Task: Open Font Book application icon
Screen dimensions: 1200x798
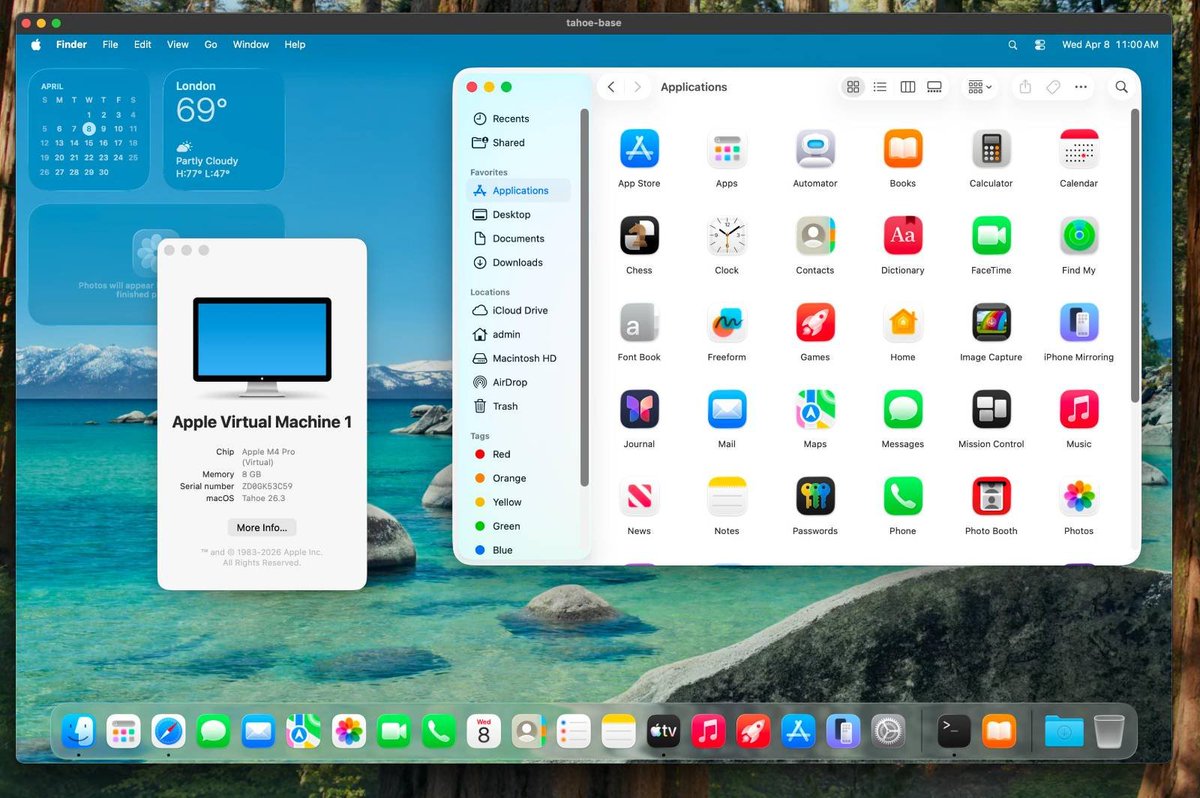Action: tap(639, 323)
